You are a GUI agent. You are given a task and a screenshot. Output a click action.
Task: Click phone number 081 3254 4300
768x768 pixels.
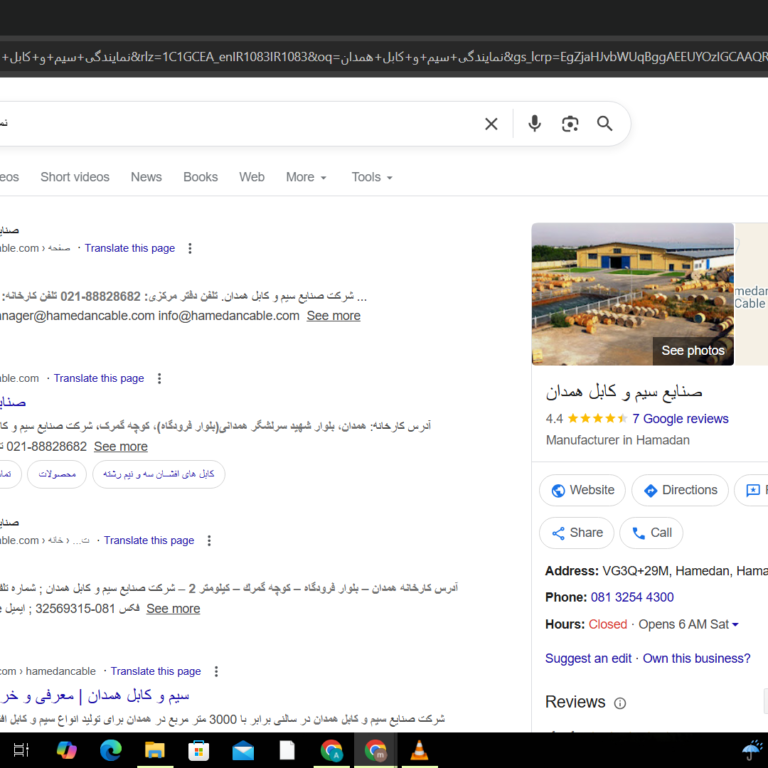632,598
